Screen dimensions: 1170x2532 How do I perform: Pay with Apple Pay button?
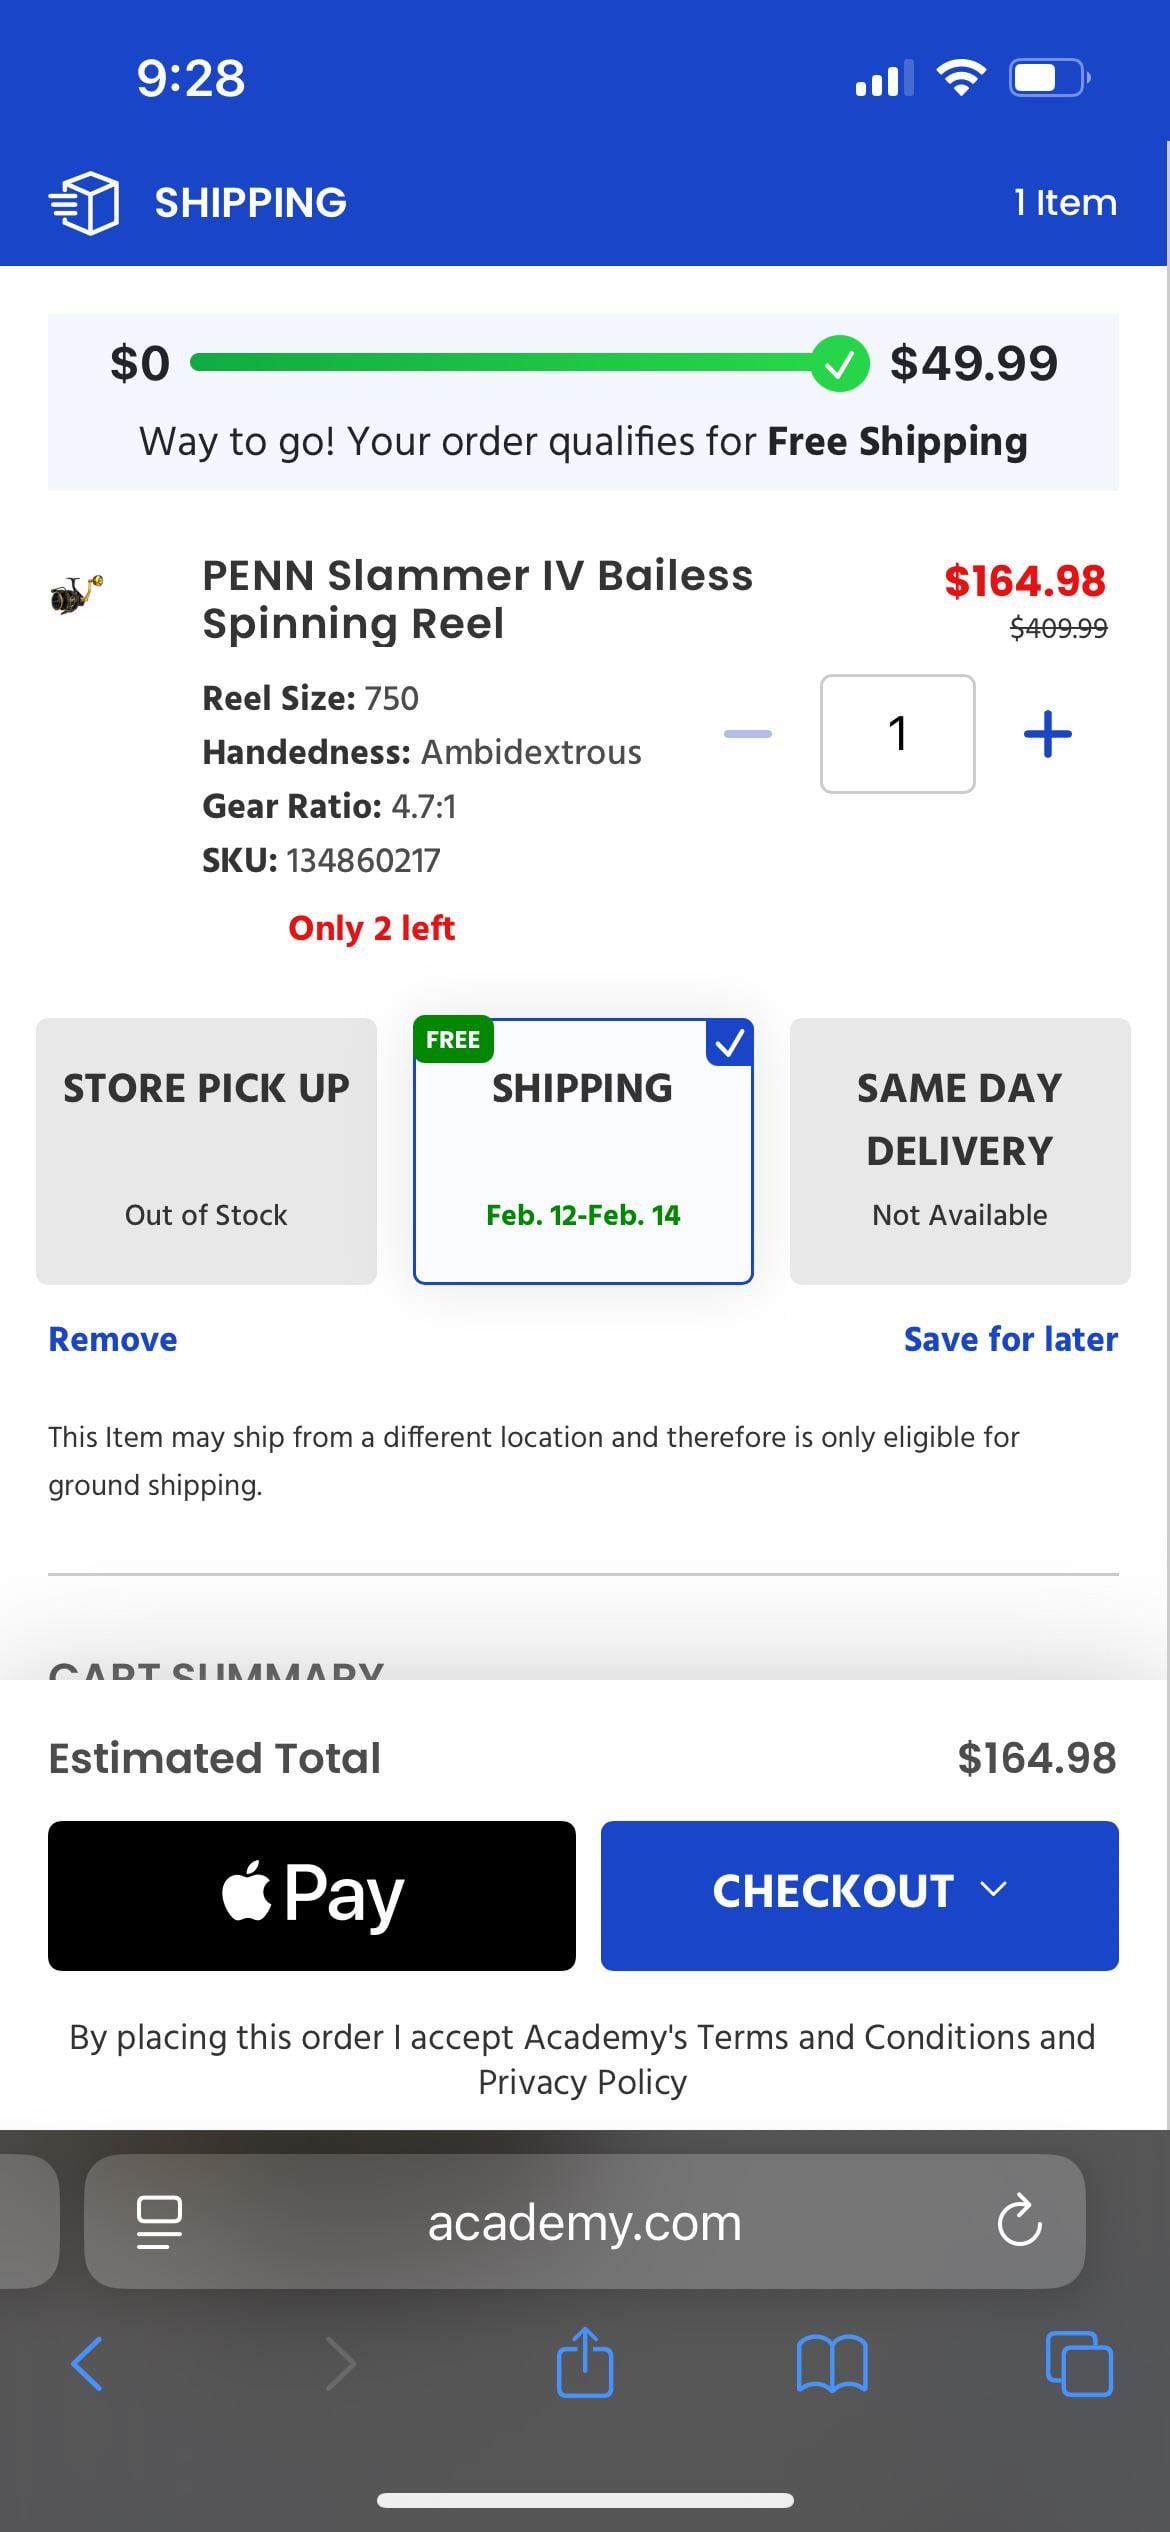click(x=312, y=1895)
